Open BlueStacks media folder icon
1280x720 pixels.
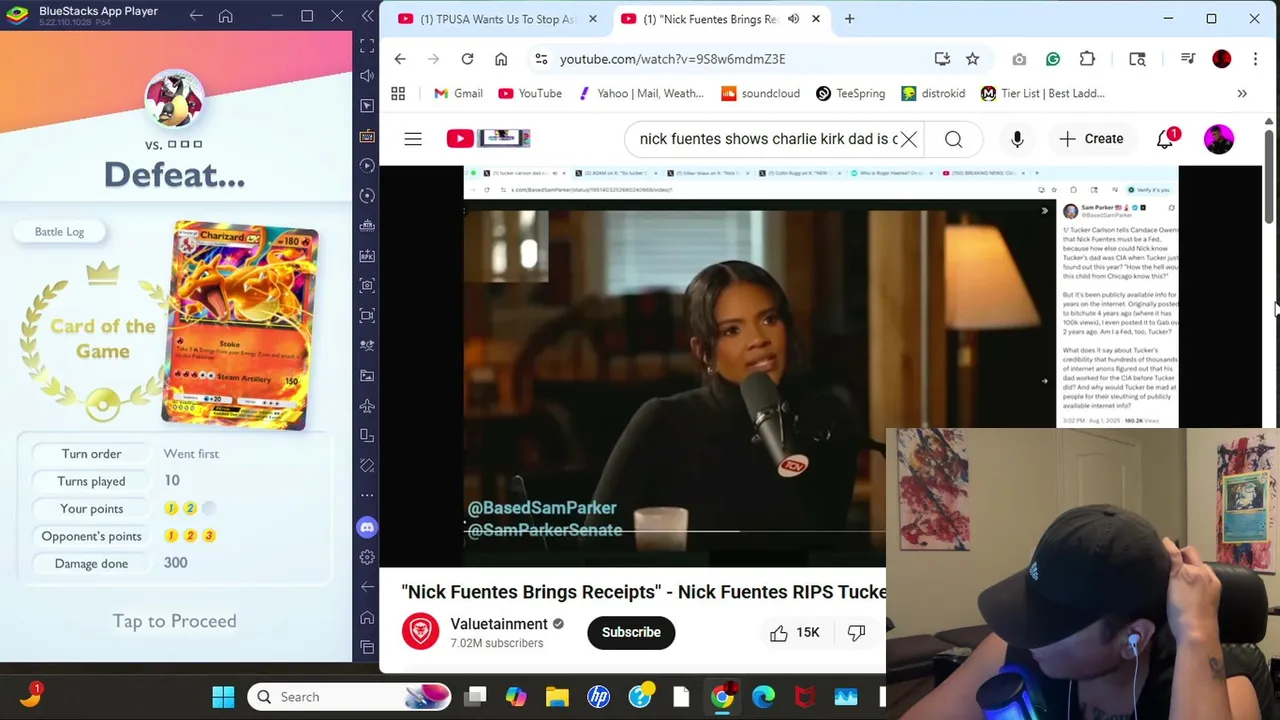click(x=367, y=376)
